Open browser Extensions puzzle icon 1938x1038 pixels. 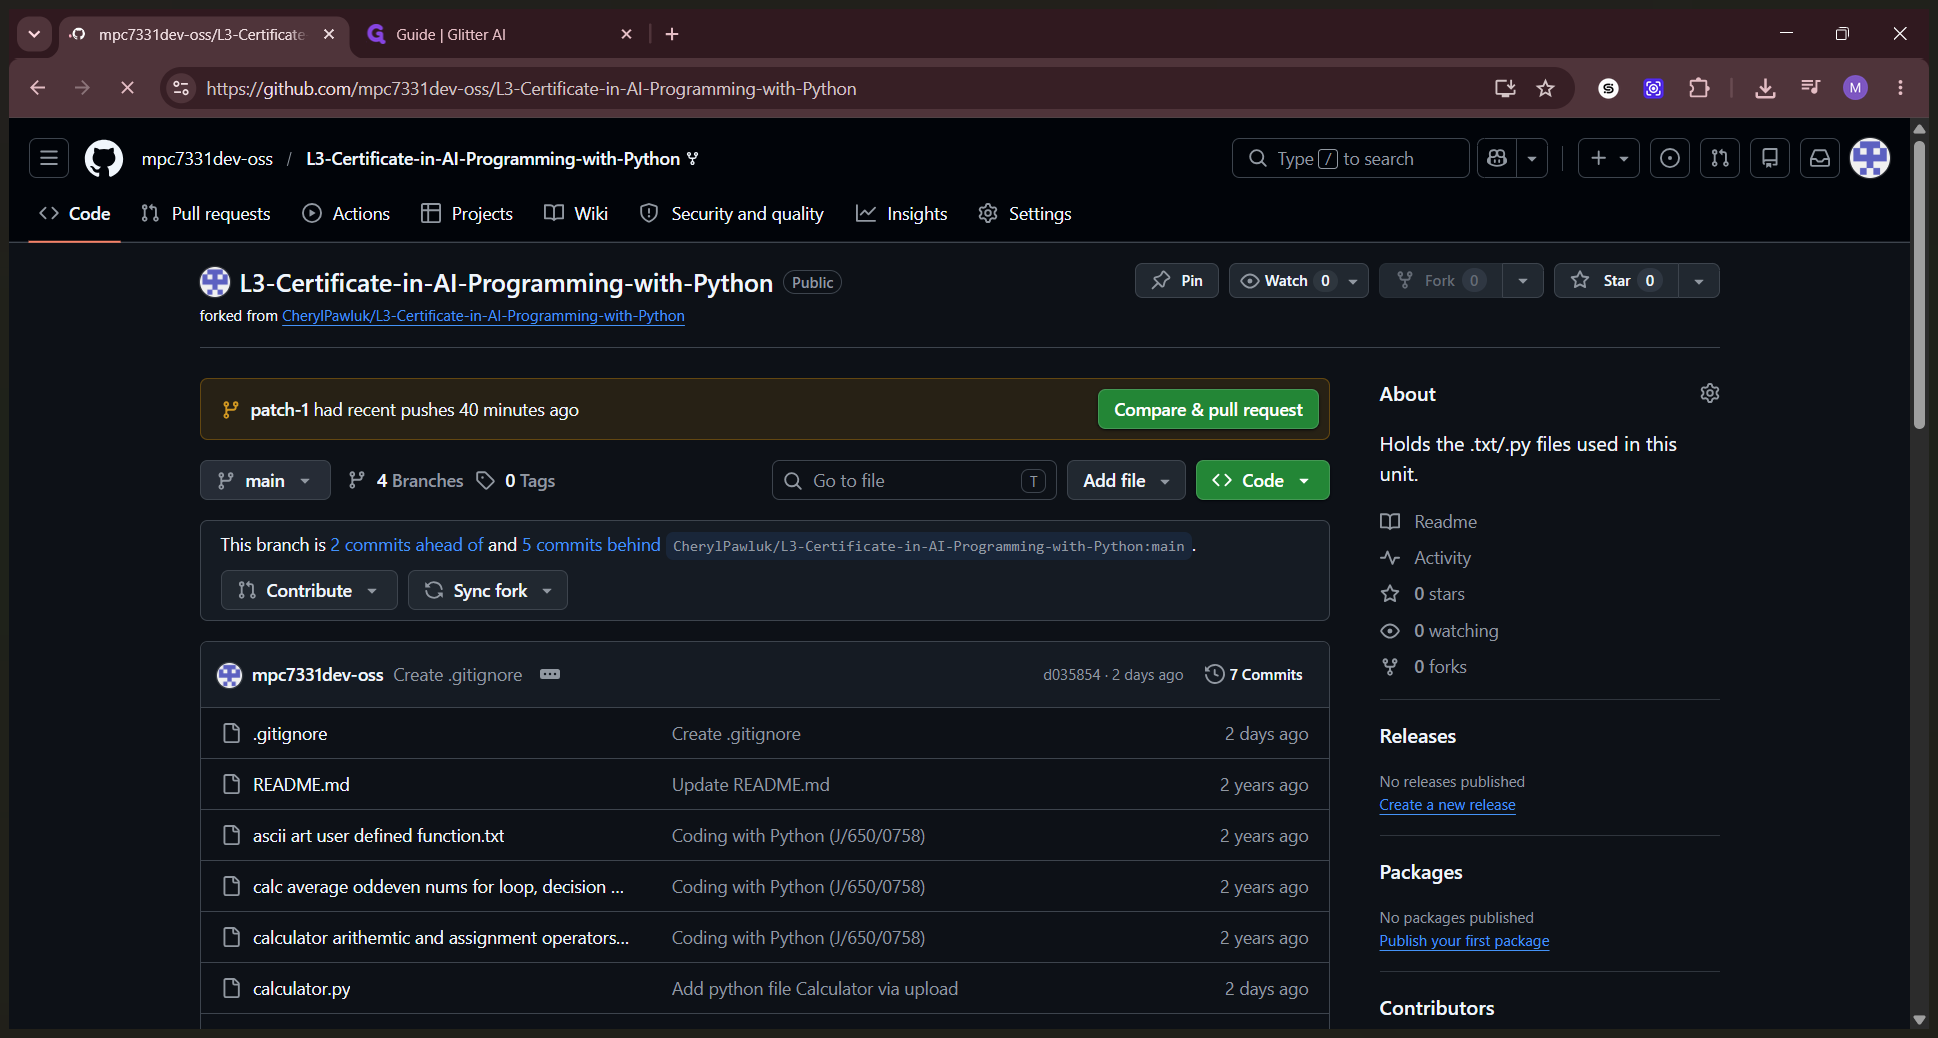(1699, 88)
